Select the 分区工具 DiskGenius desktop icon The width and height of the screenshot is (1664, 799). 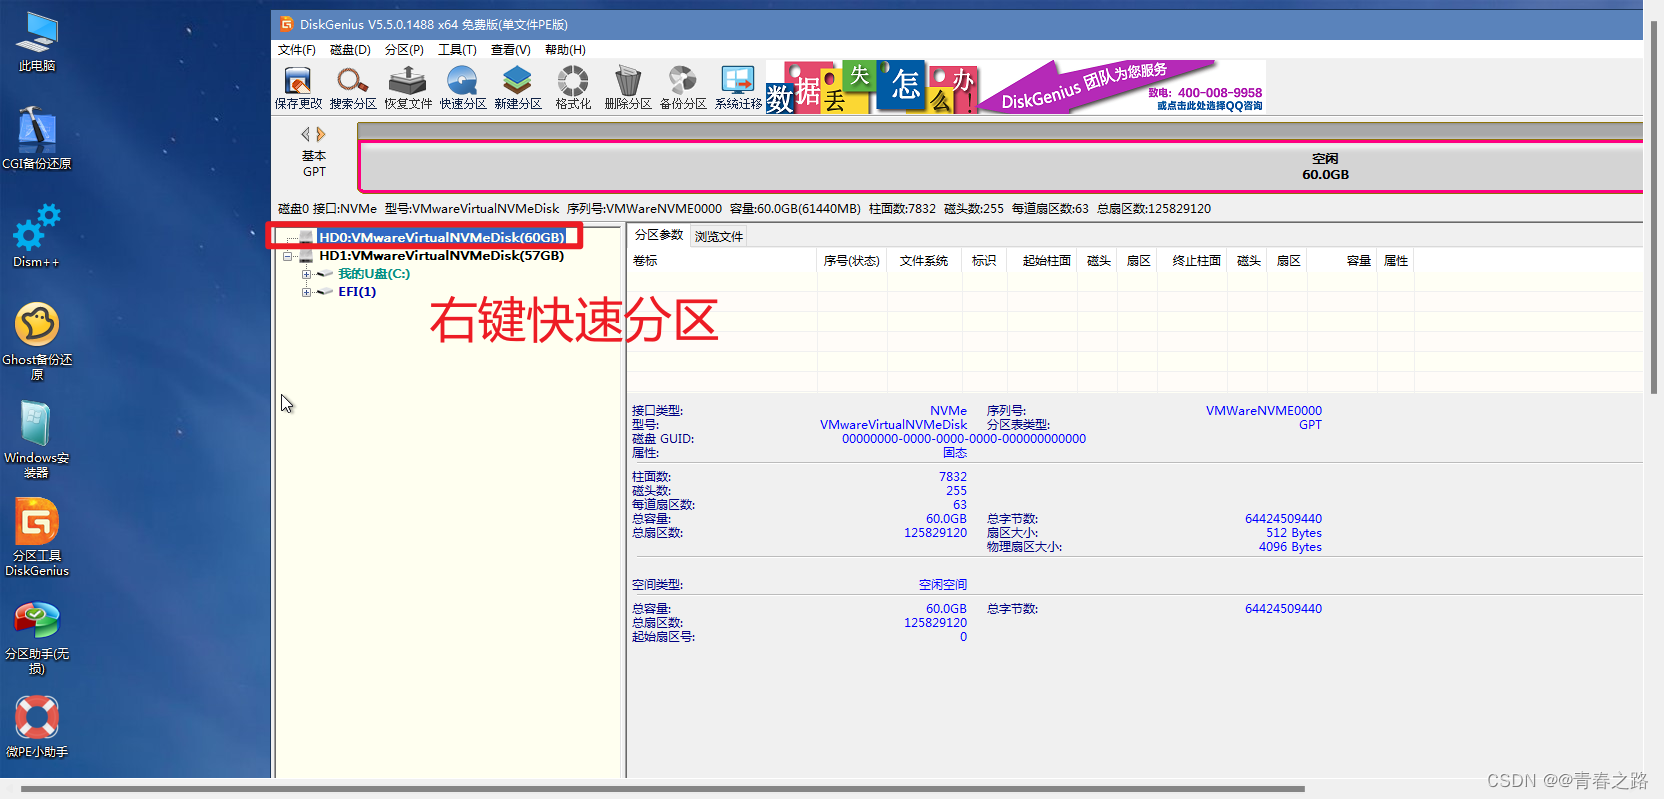pyautogui.click(x=37, y=537)
